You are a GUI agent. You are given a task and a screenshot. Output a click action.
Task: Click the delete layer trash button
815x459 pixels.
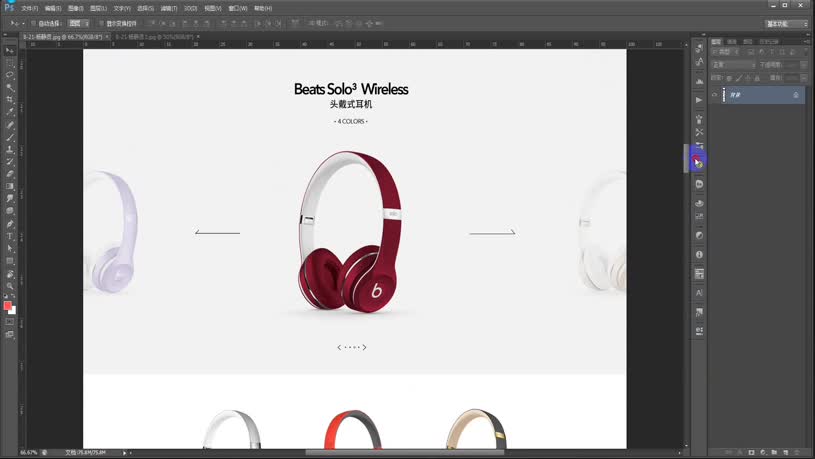[x=797, y=453]
